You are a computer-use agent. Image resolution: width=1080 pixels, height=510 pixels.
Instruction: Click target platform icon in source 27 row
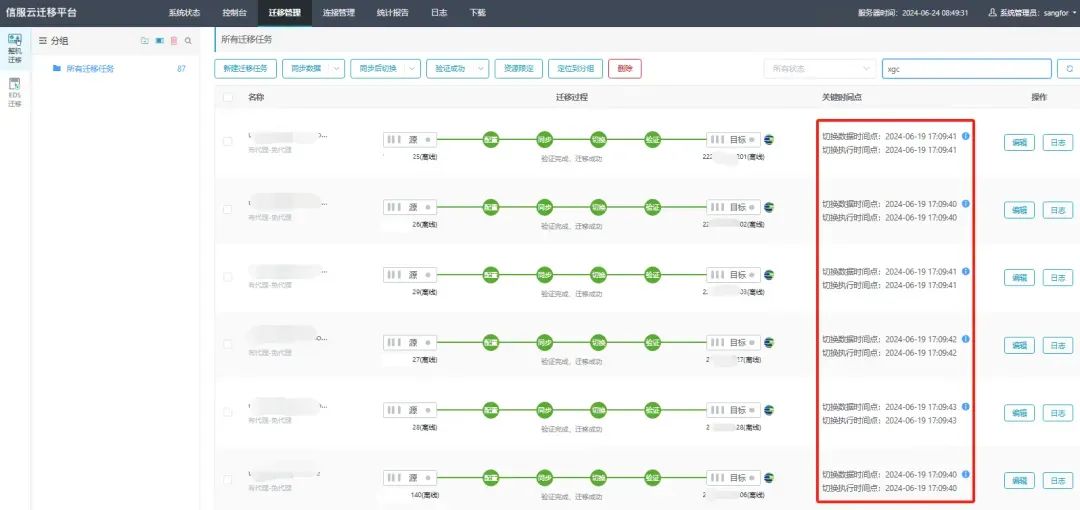(x=769, y=342)
